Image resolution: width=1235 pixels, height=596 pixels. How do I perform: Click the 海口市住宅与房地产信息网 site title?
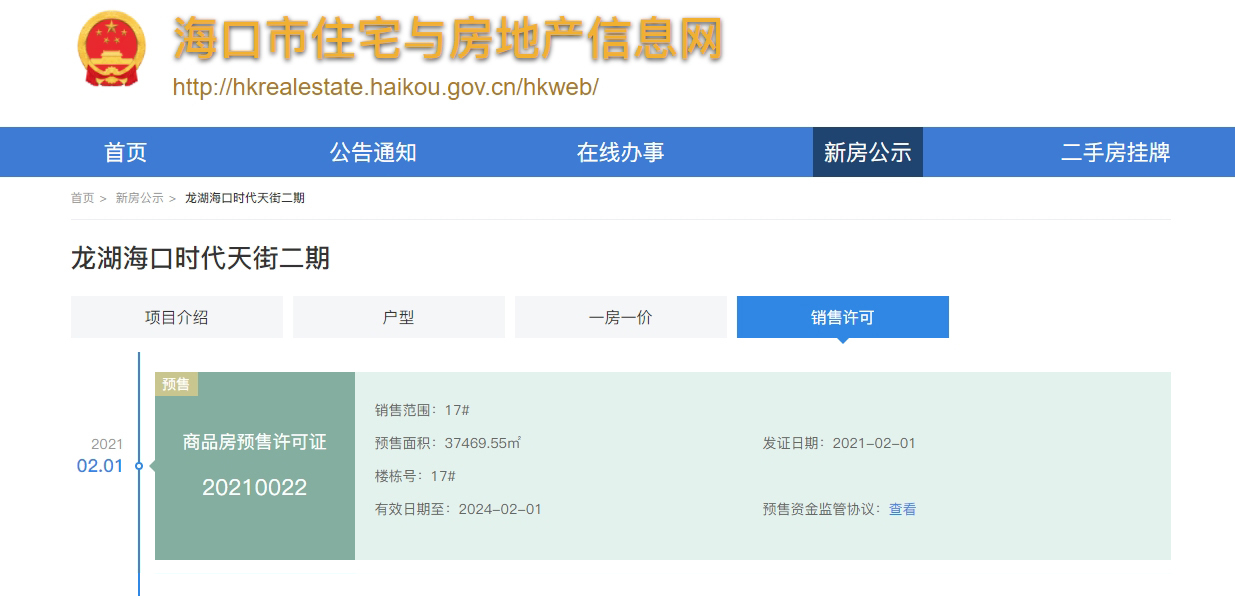448,41
